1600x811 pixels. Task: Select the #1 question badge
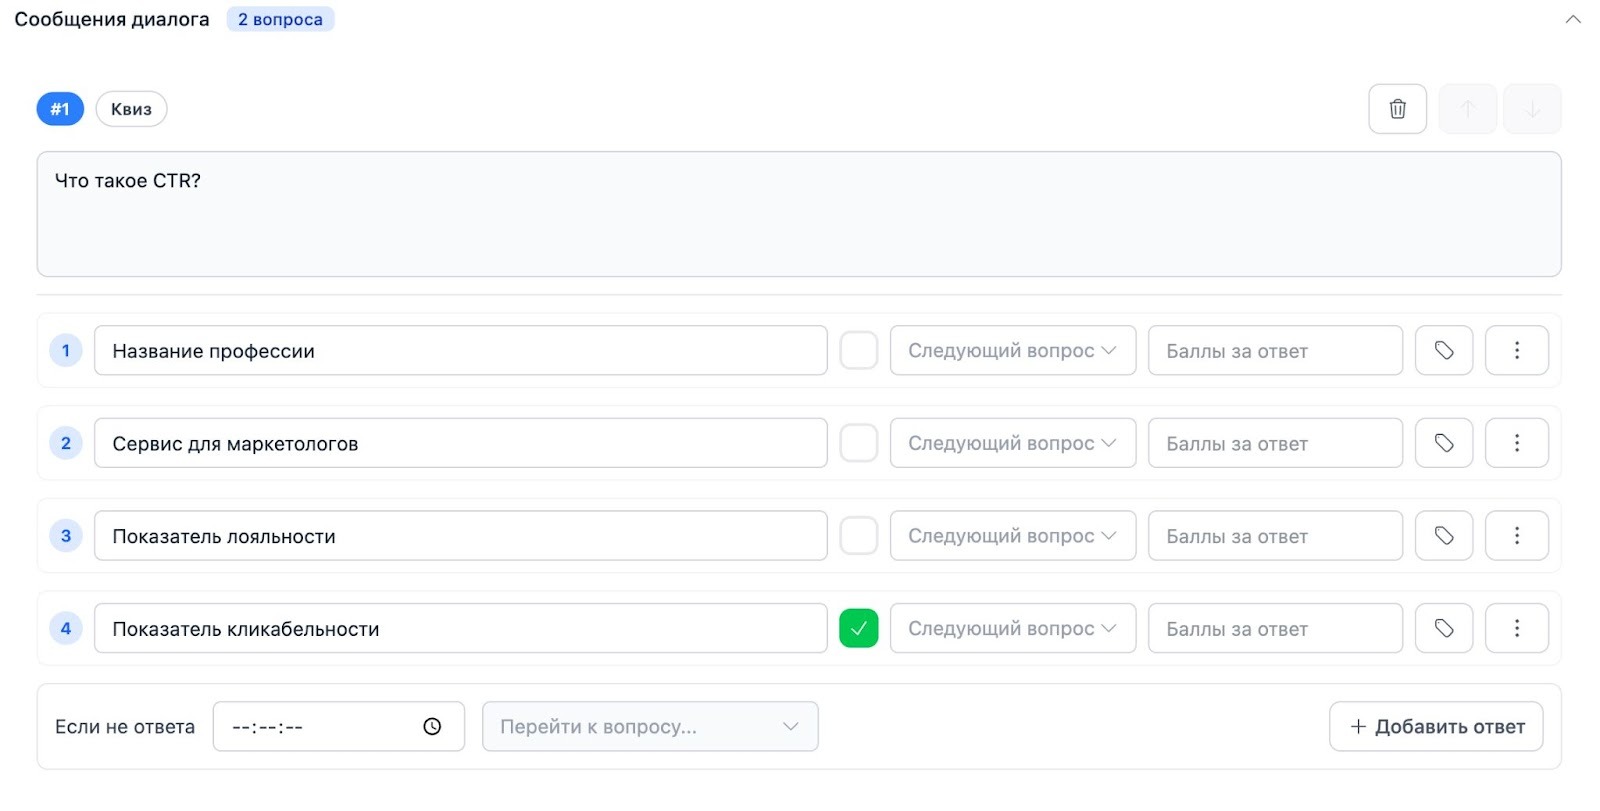[60, 109]
